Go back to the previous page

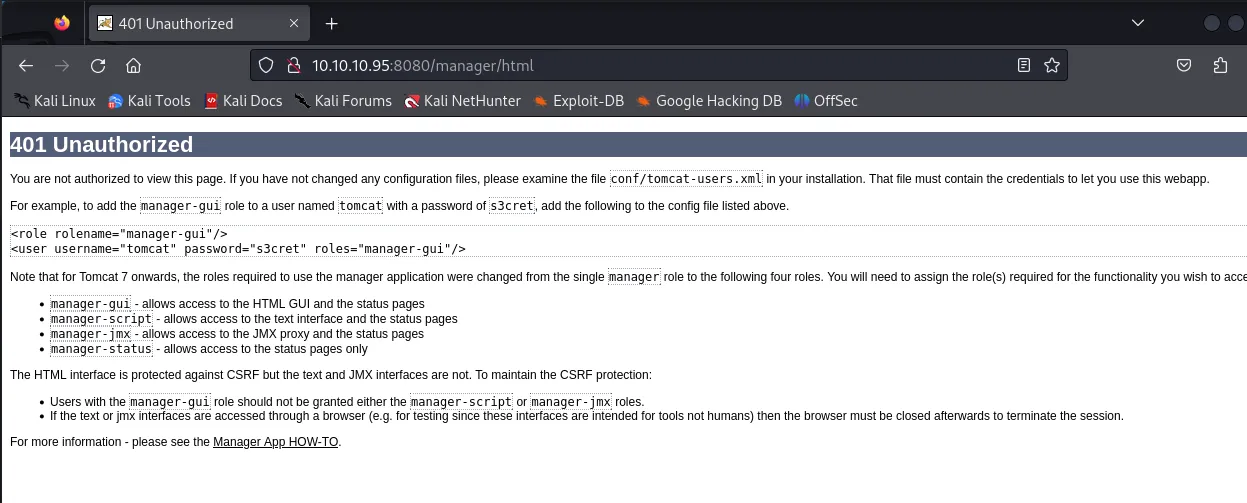pos(27,65)
